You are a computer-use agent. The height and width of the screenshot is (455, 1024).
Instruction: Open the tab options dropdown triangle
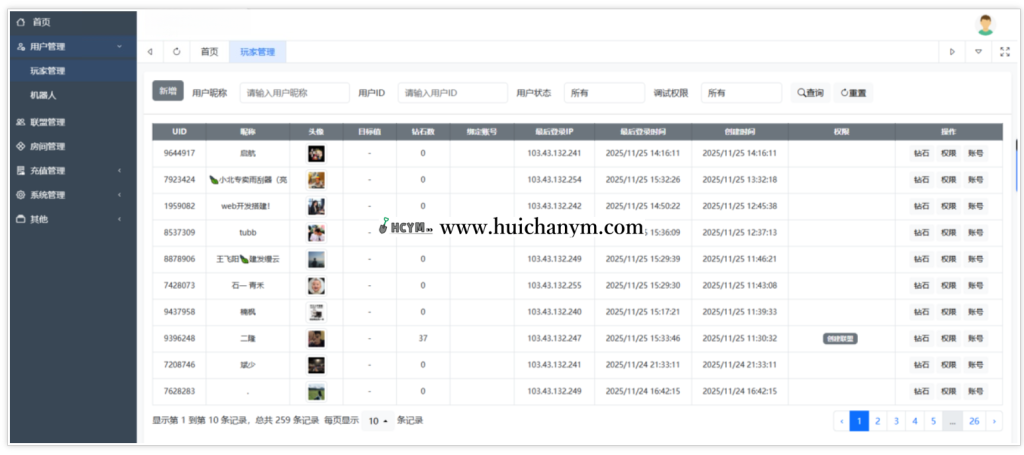point(978,51)
